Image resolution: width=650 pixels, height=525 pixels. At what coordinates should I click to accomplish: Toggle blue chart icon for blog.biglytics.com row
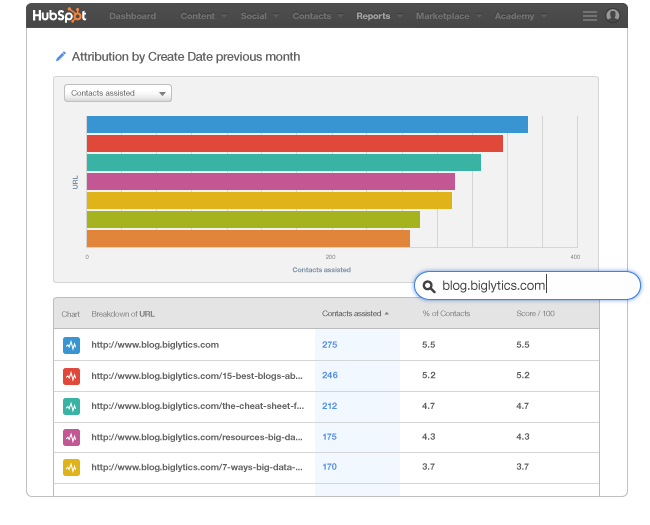pos(71,345)
